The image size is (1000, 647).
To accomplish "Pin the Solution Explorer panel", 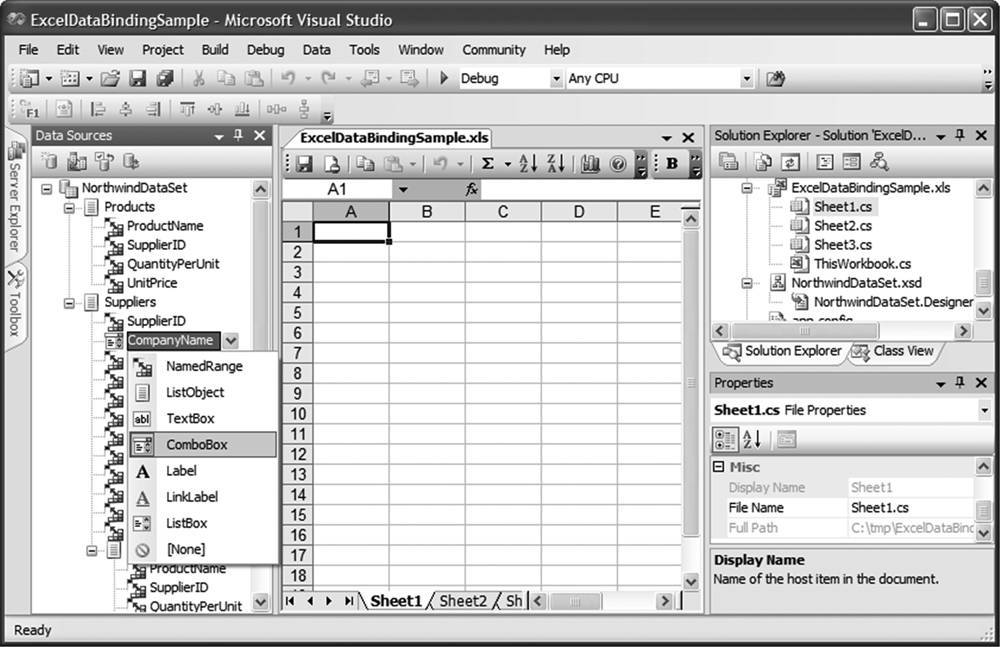I will (960, 135).
